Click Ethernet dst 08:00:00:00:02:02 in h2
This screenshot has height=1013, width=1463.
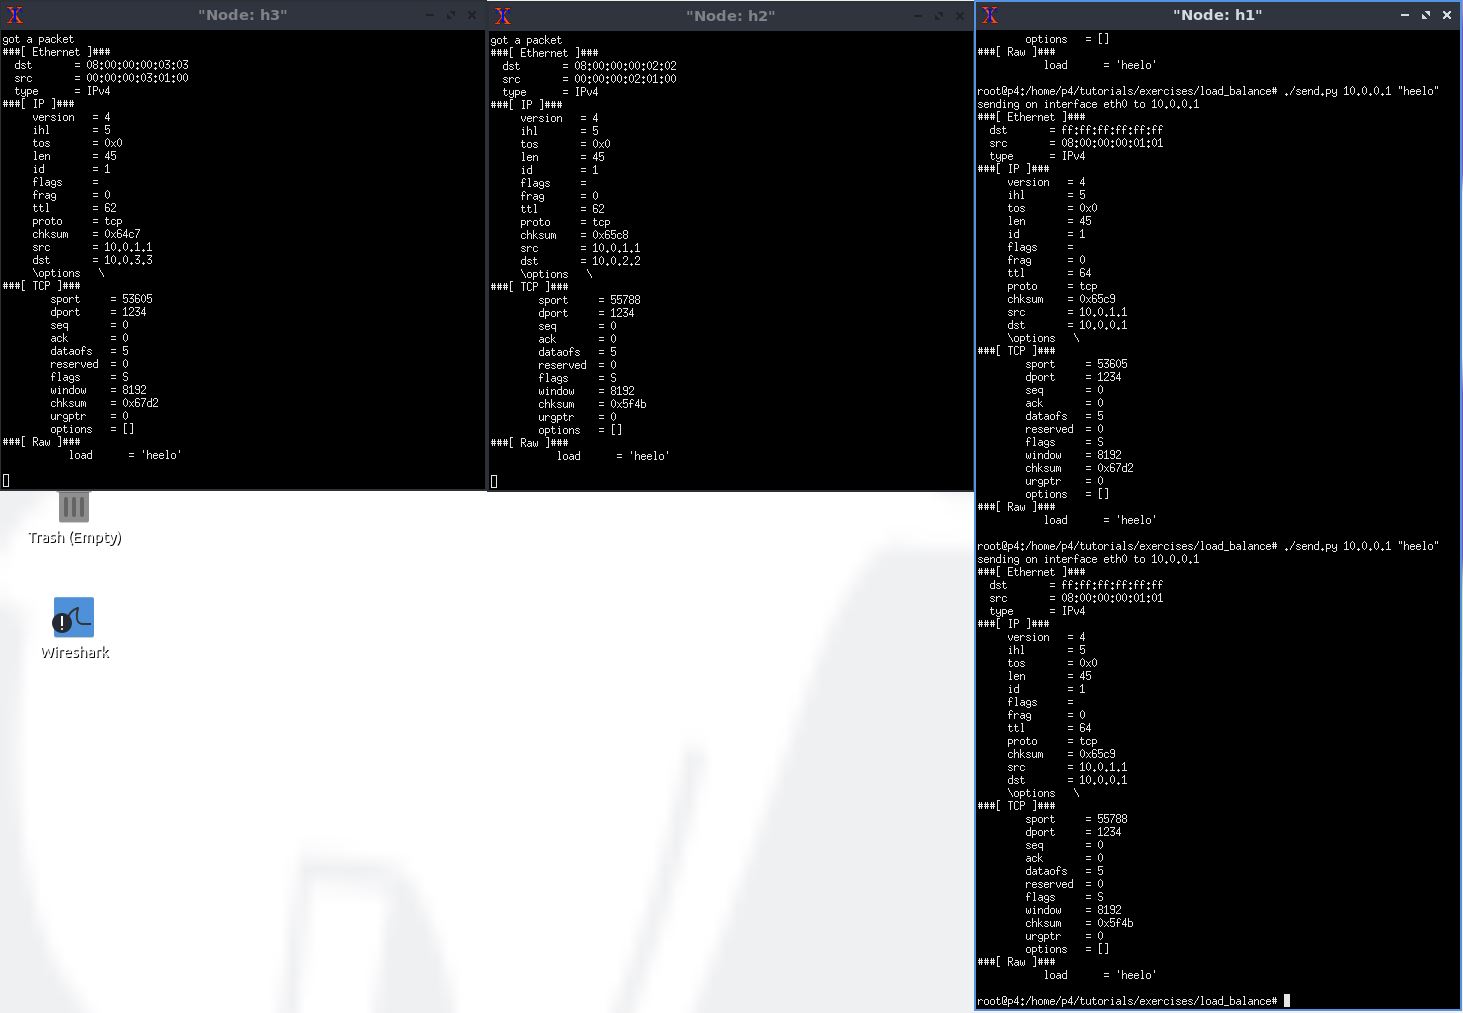coord(589,66)
